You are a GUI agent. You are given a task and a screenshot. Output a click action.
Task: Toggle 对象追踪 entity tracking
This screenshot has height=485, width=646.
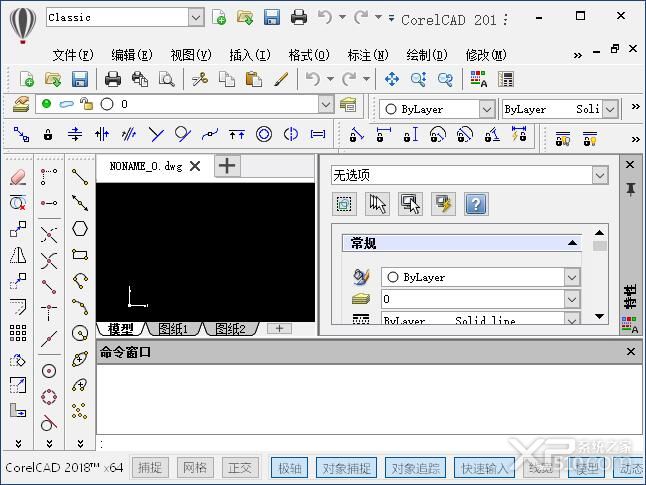tap(415, 468)
